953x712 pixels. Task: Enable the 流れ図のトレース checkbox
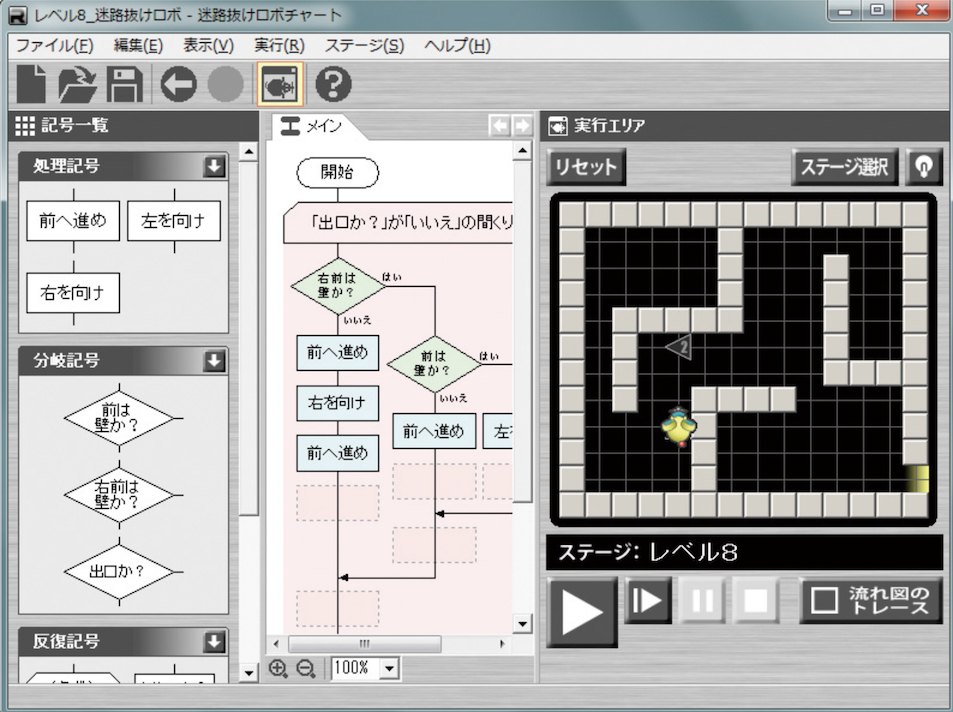coord(825,601)
